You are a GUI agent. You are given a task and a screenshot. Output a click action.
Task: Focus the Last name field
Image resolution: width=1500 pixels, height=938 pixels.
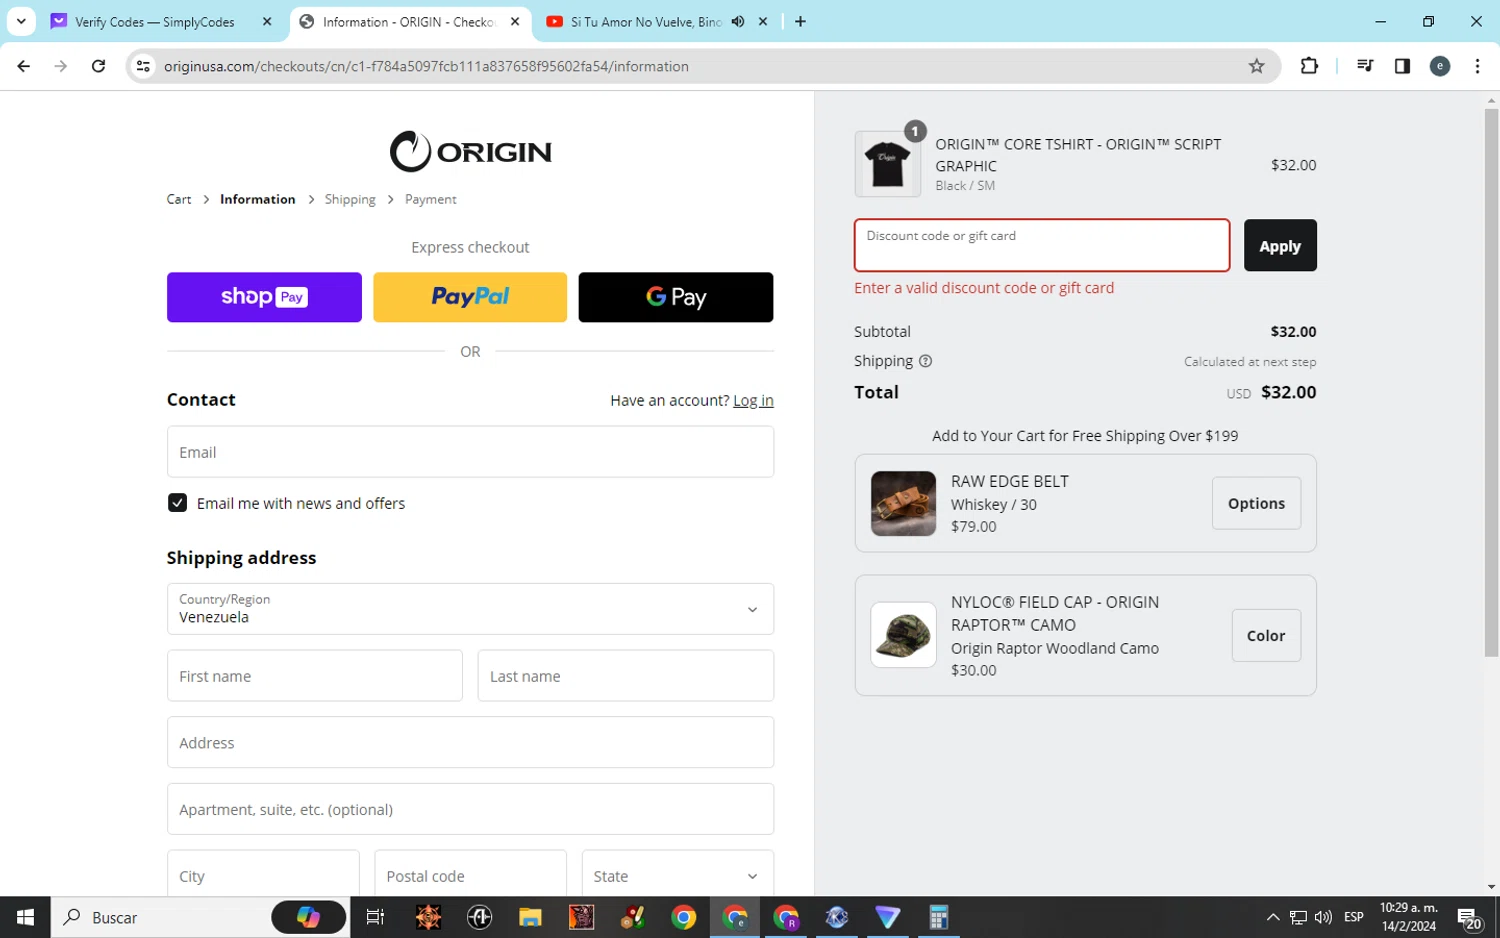click(x=626, y=676)
